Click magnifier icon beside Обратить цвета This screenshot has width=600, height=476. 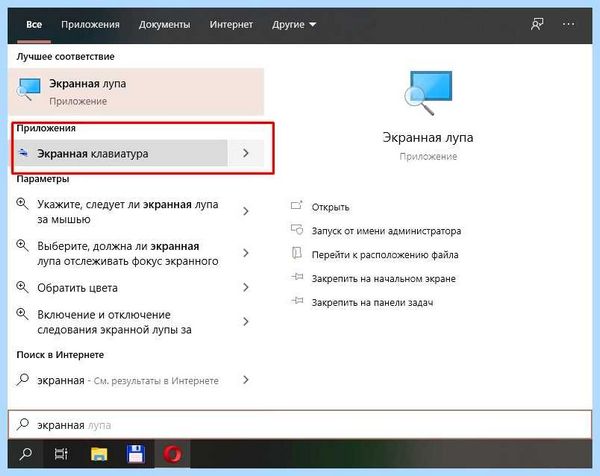coord(22,287)
